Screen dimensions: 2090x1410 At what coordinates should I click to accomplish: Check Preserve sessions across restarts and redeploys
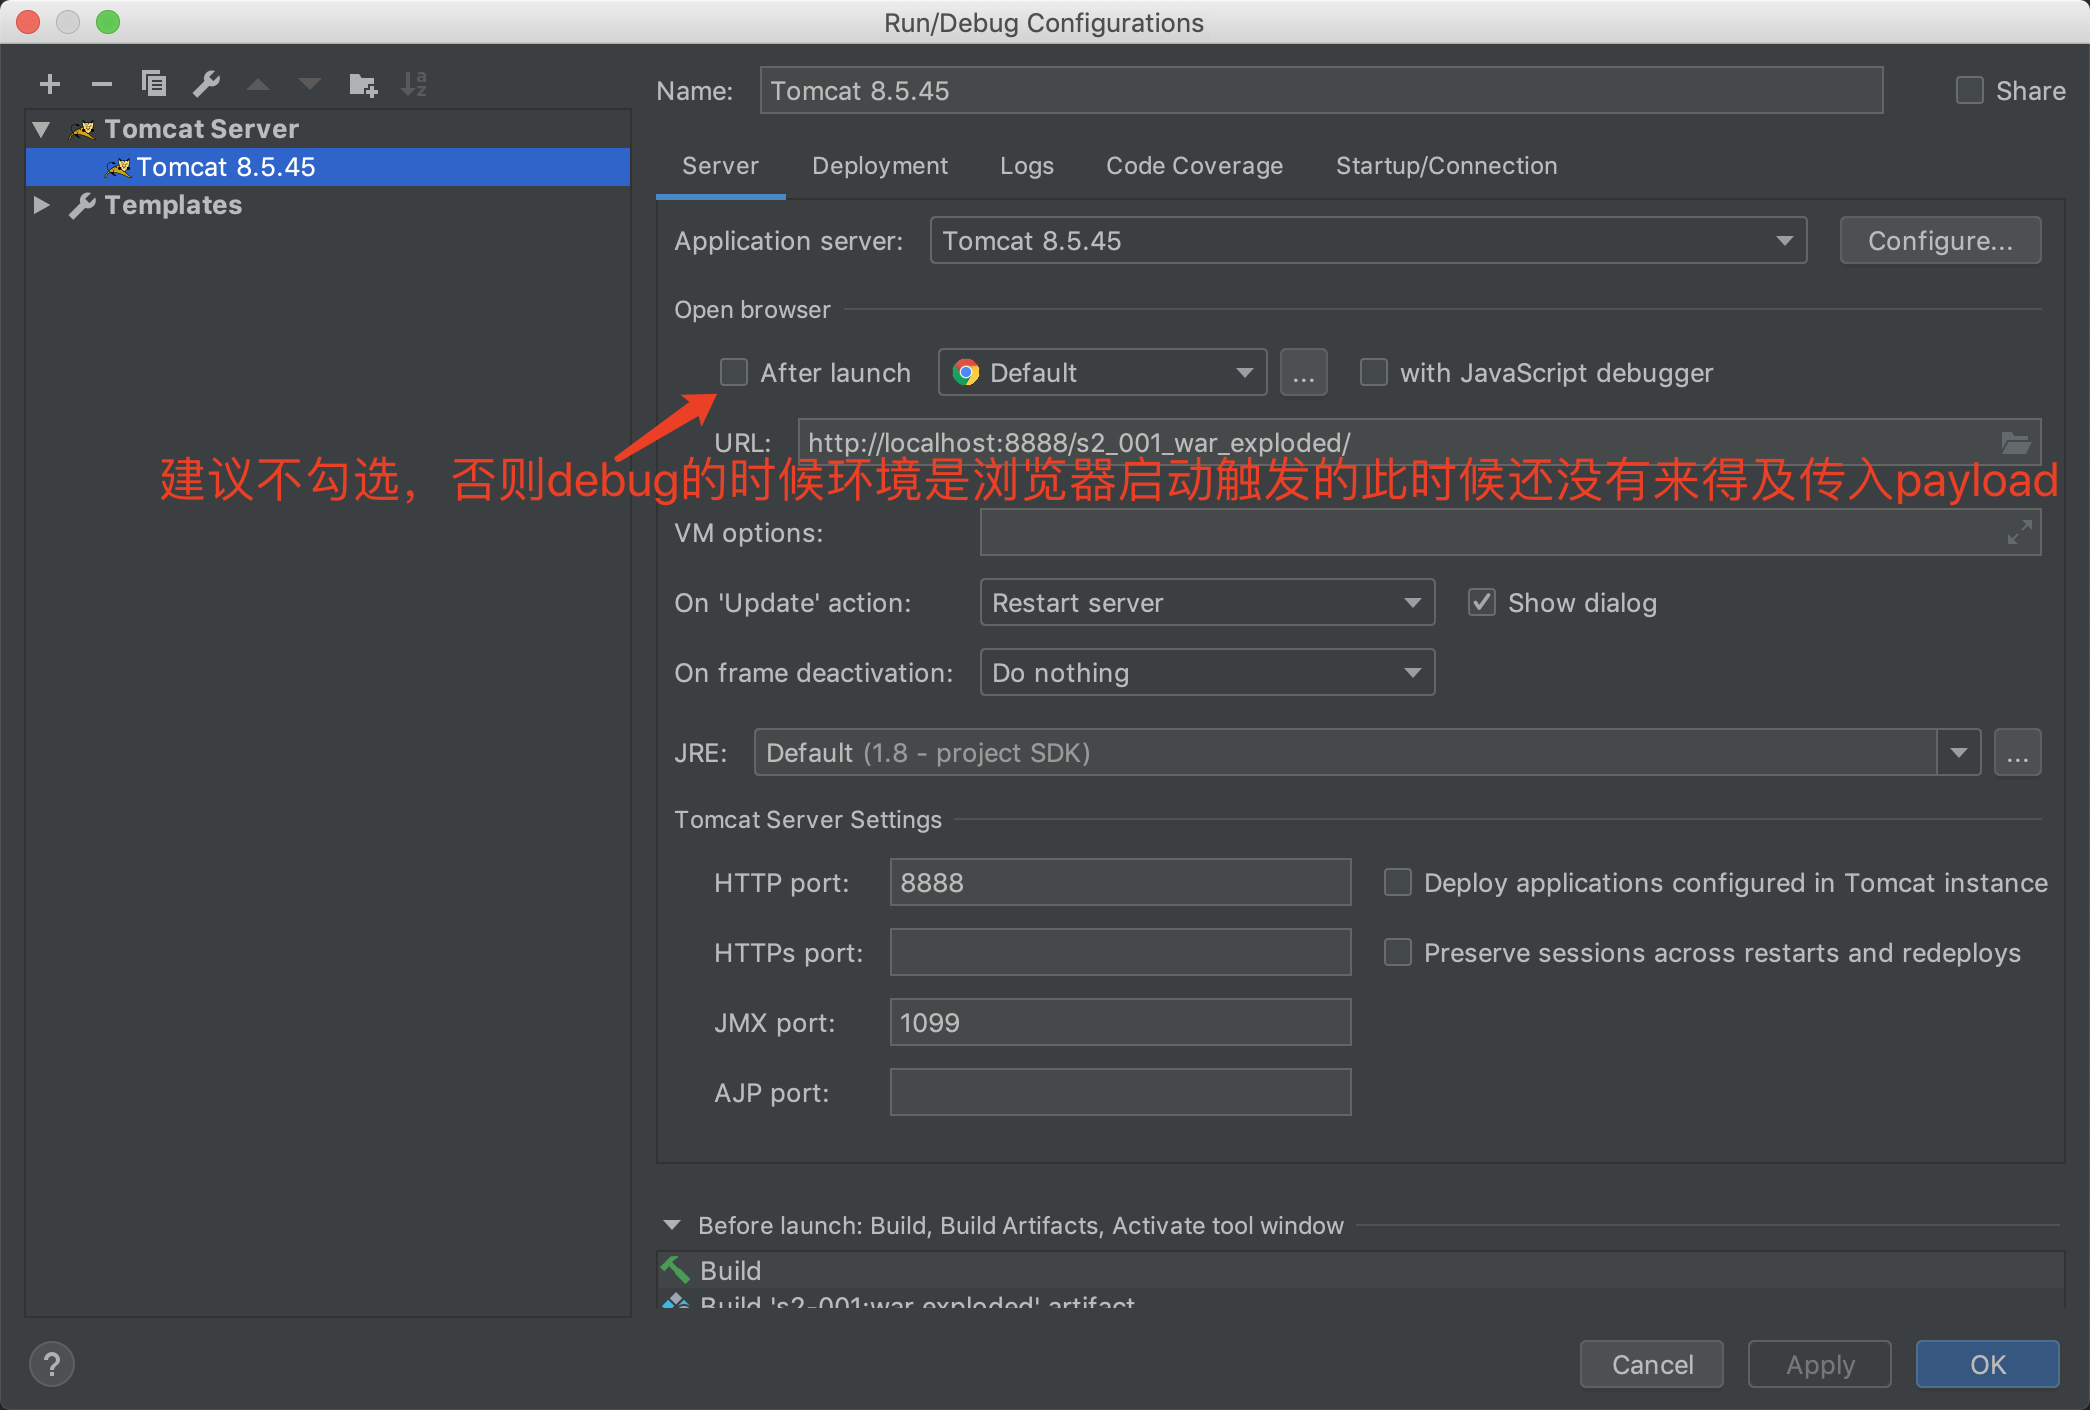coord(1398,953)
